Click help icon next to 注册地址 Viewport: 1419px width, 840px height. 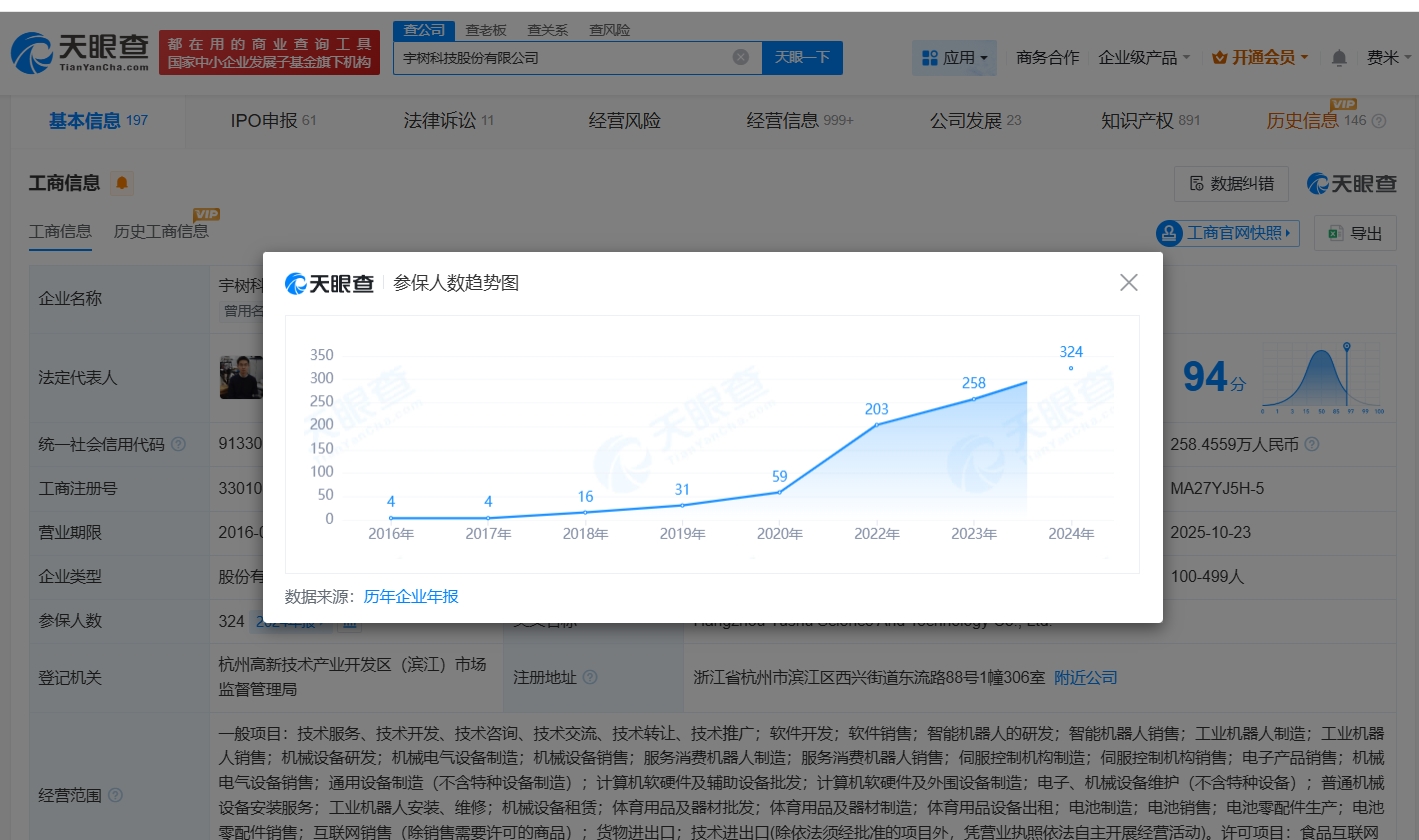tap(590, 678)
